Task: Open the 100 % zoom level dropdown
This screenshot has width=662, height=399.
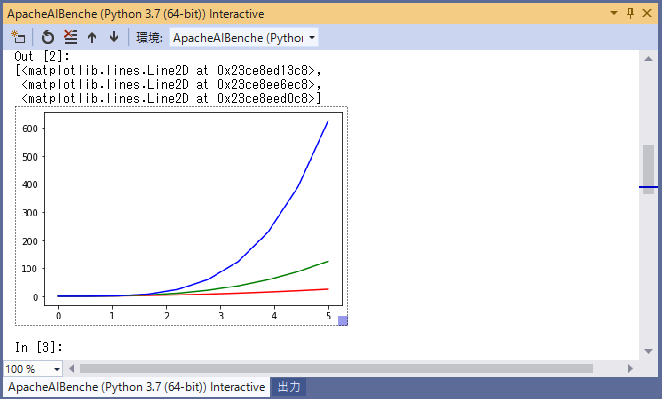Action: pyautogui.click(x=33, y=369)
